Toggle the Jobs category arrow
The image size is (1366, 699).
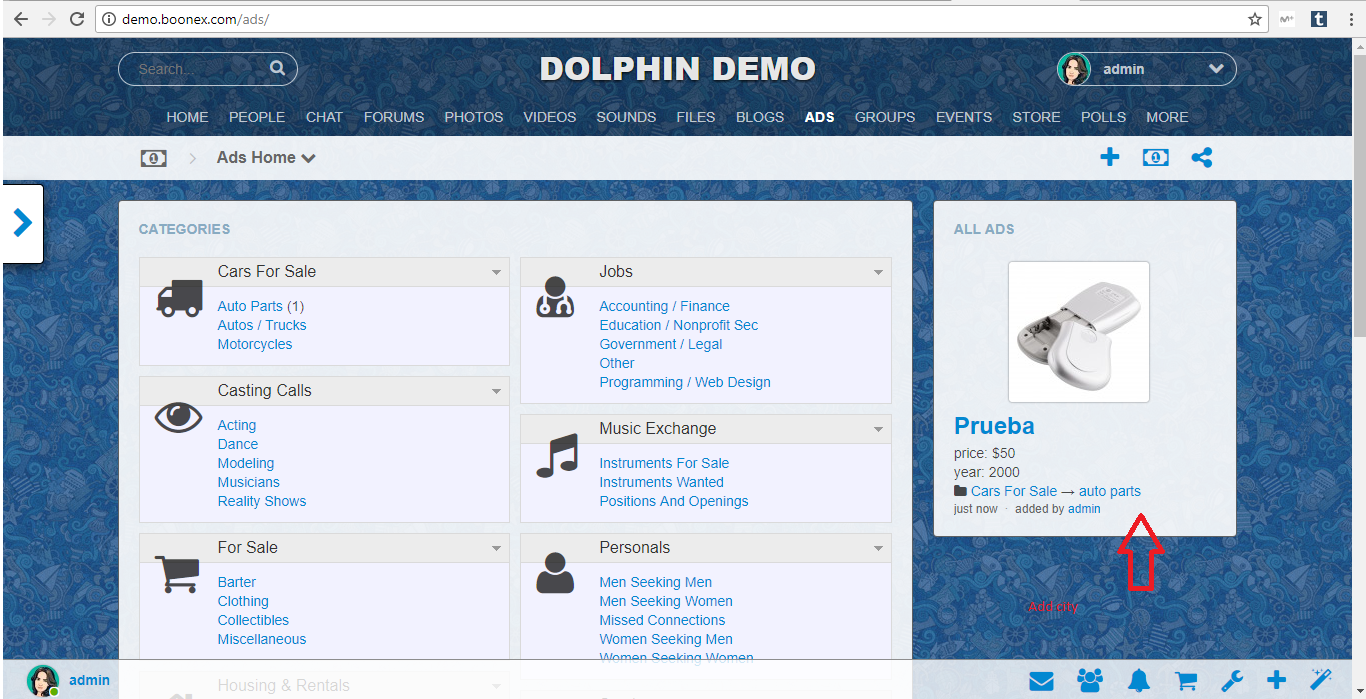[878, 272]
